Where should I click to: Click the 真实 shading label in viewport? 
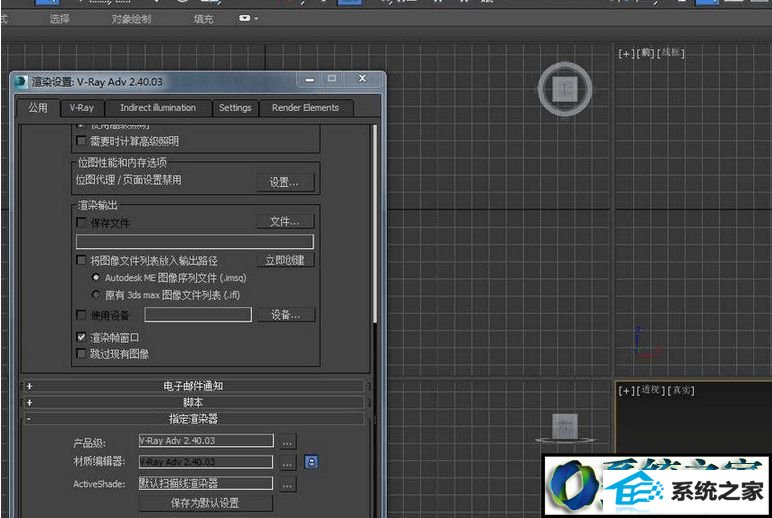pyautogui.click(x=681, y=390)
